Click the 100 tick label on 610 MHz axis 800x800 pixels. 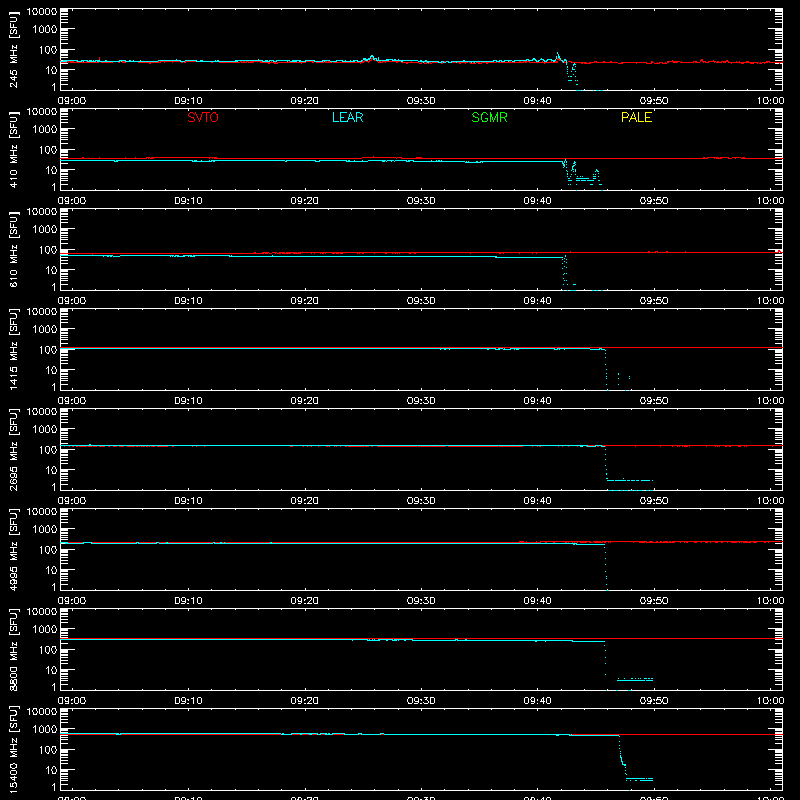tap(48, 250)
